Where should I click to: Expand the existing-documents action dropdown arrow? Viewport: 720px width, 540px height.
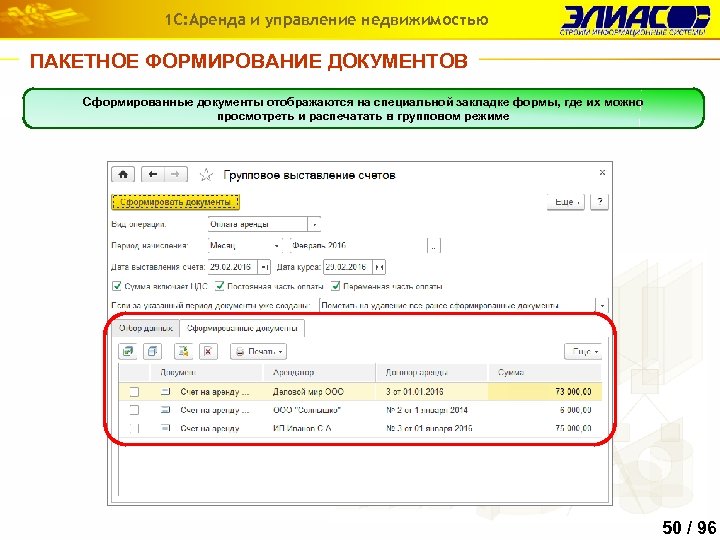click(602, 305)
